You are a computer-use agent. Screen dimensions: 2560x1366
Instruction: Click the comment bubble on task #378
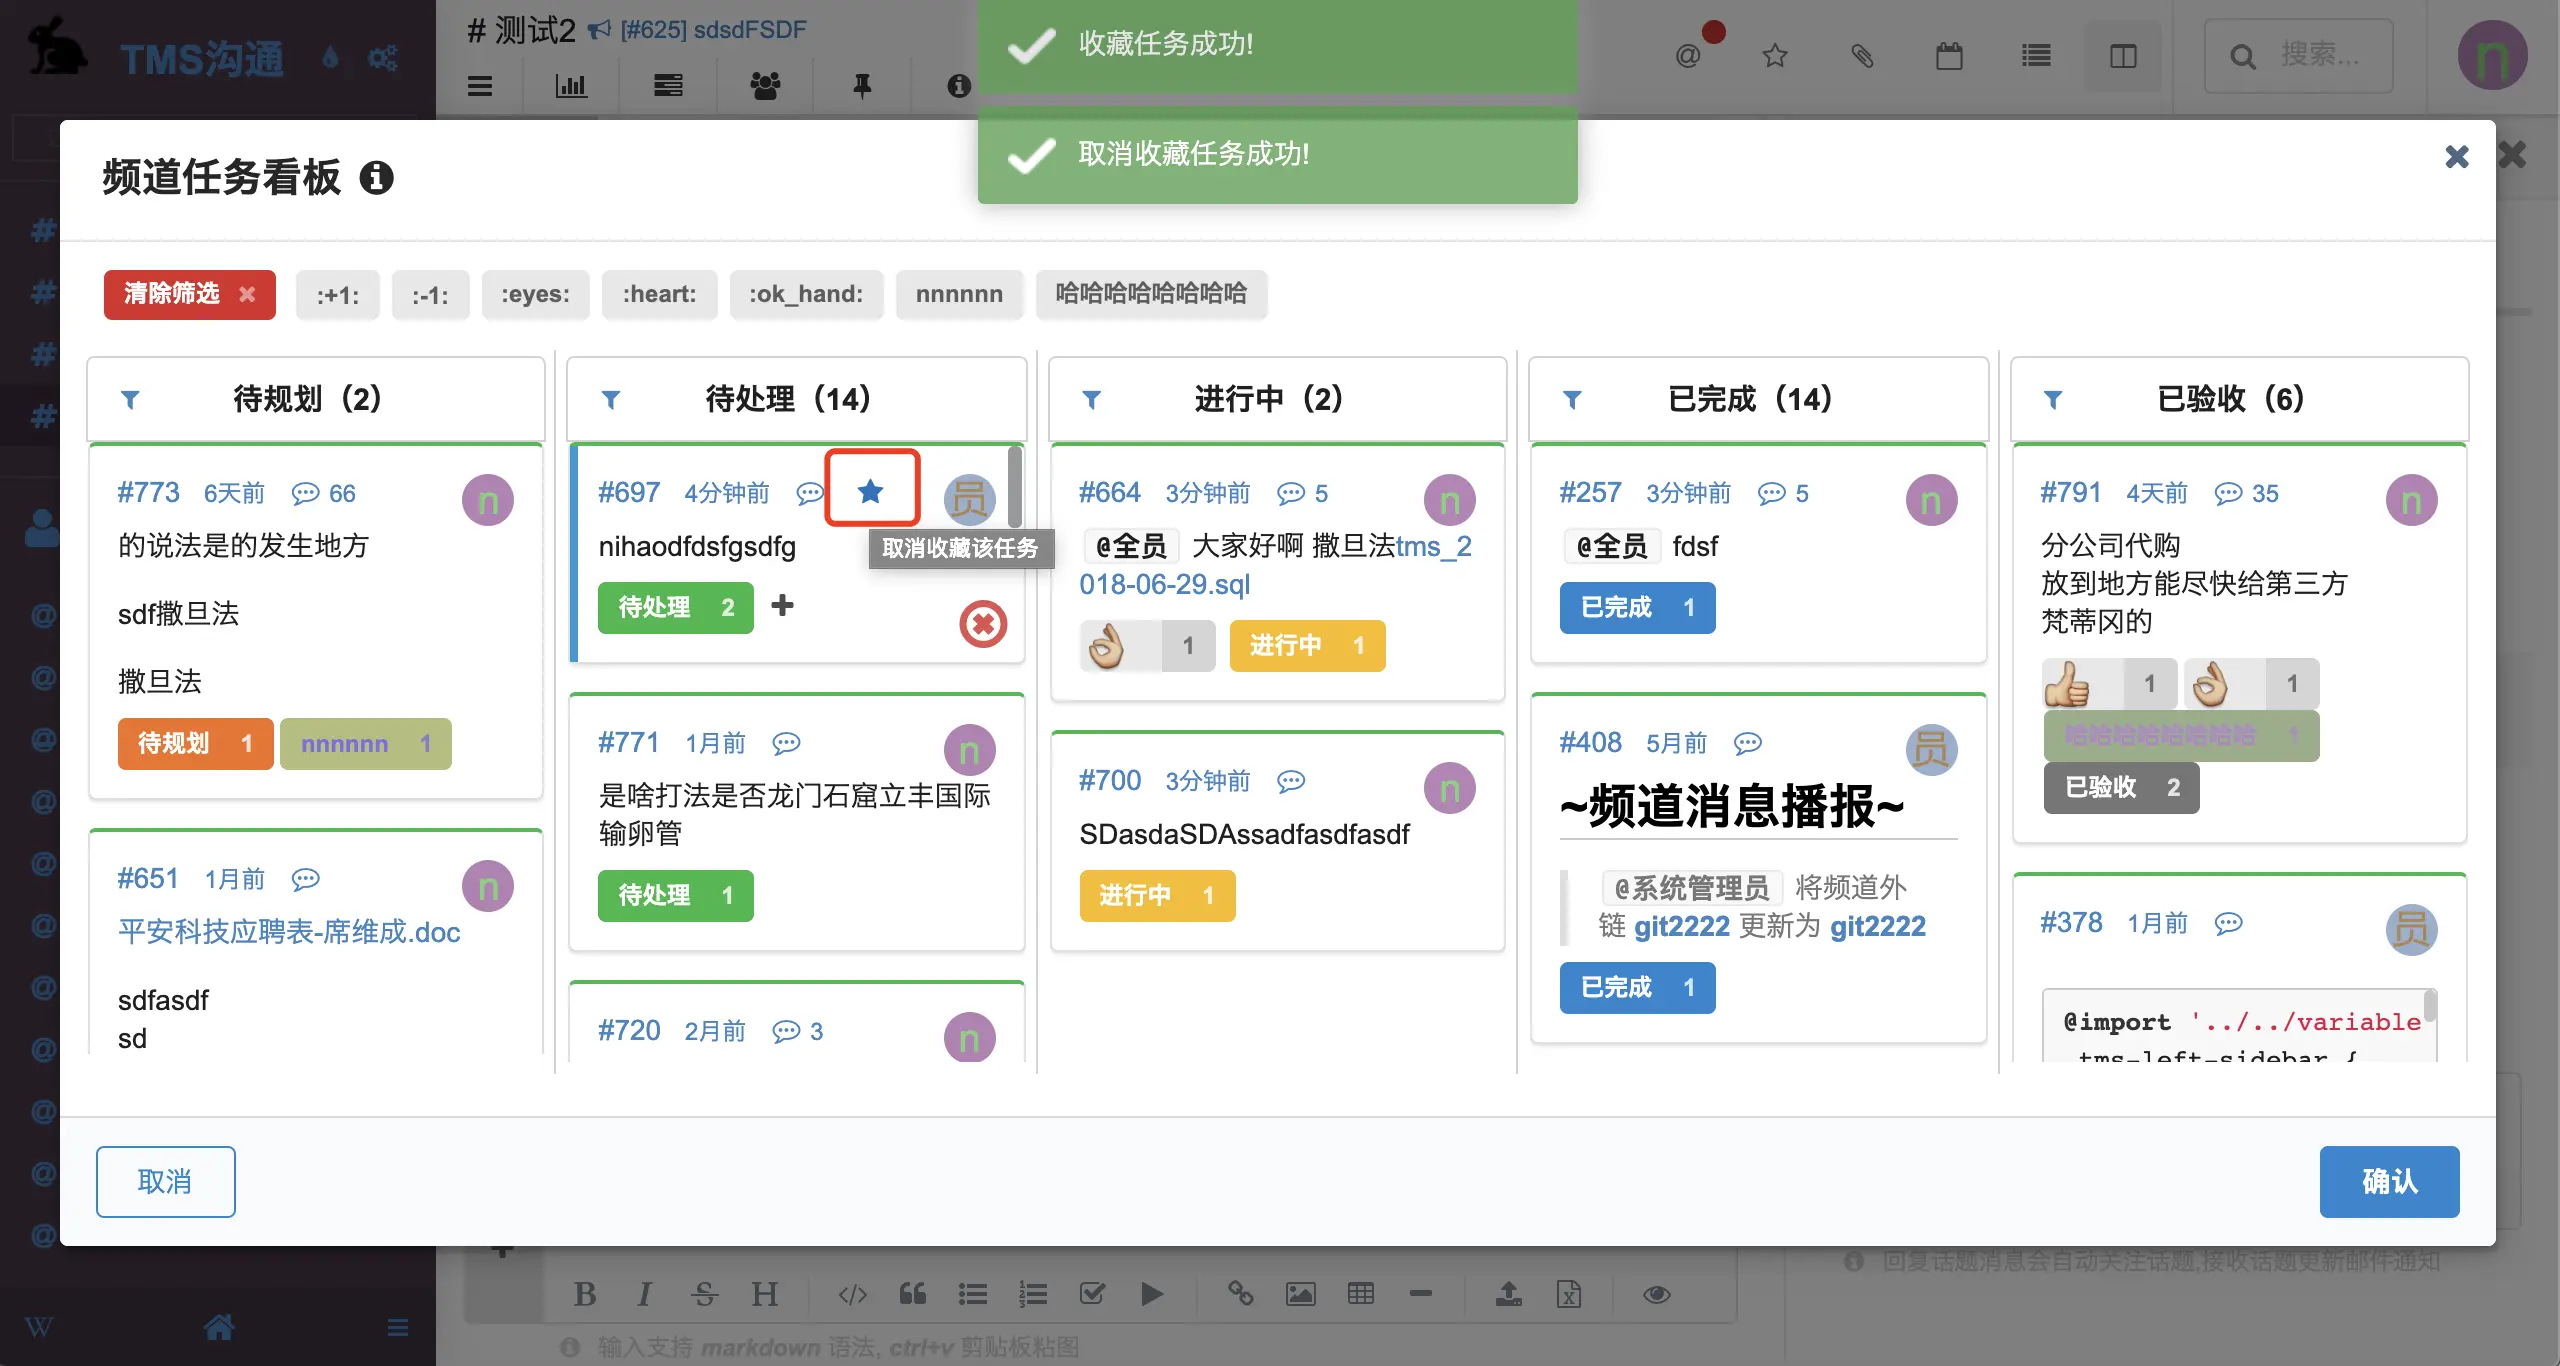pyautogui.click(x=2228, y=923)
